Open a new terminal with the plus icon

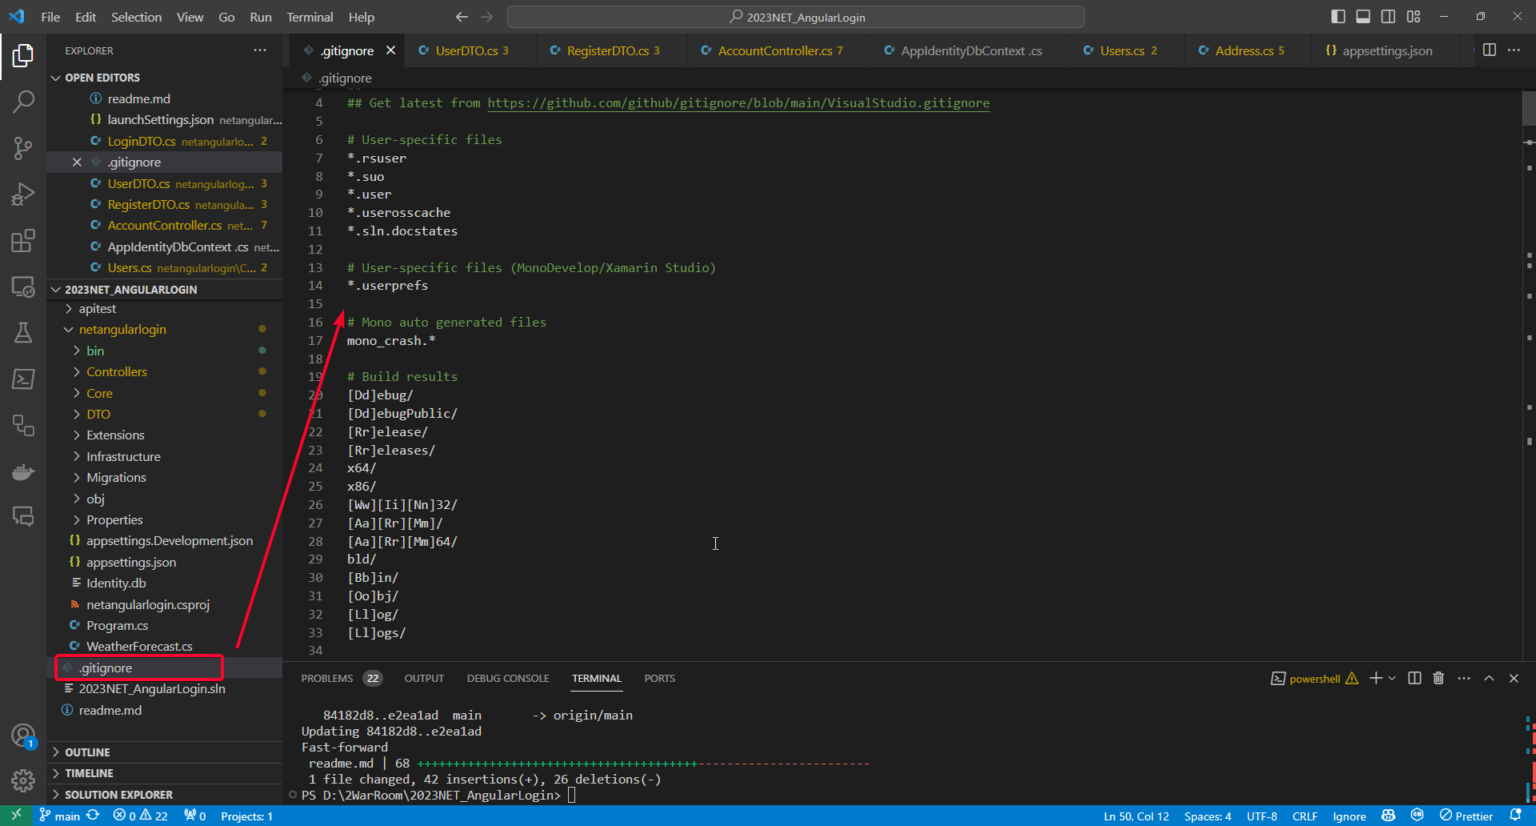(1375, 678)
